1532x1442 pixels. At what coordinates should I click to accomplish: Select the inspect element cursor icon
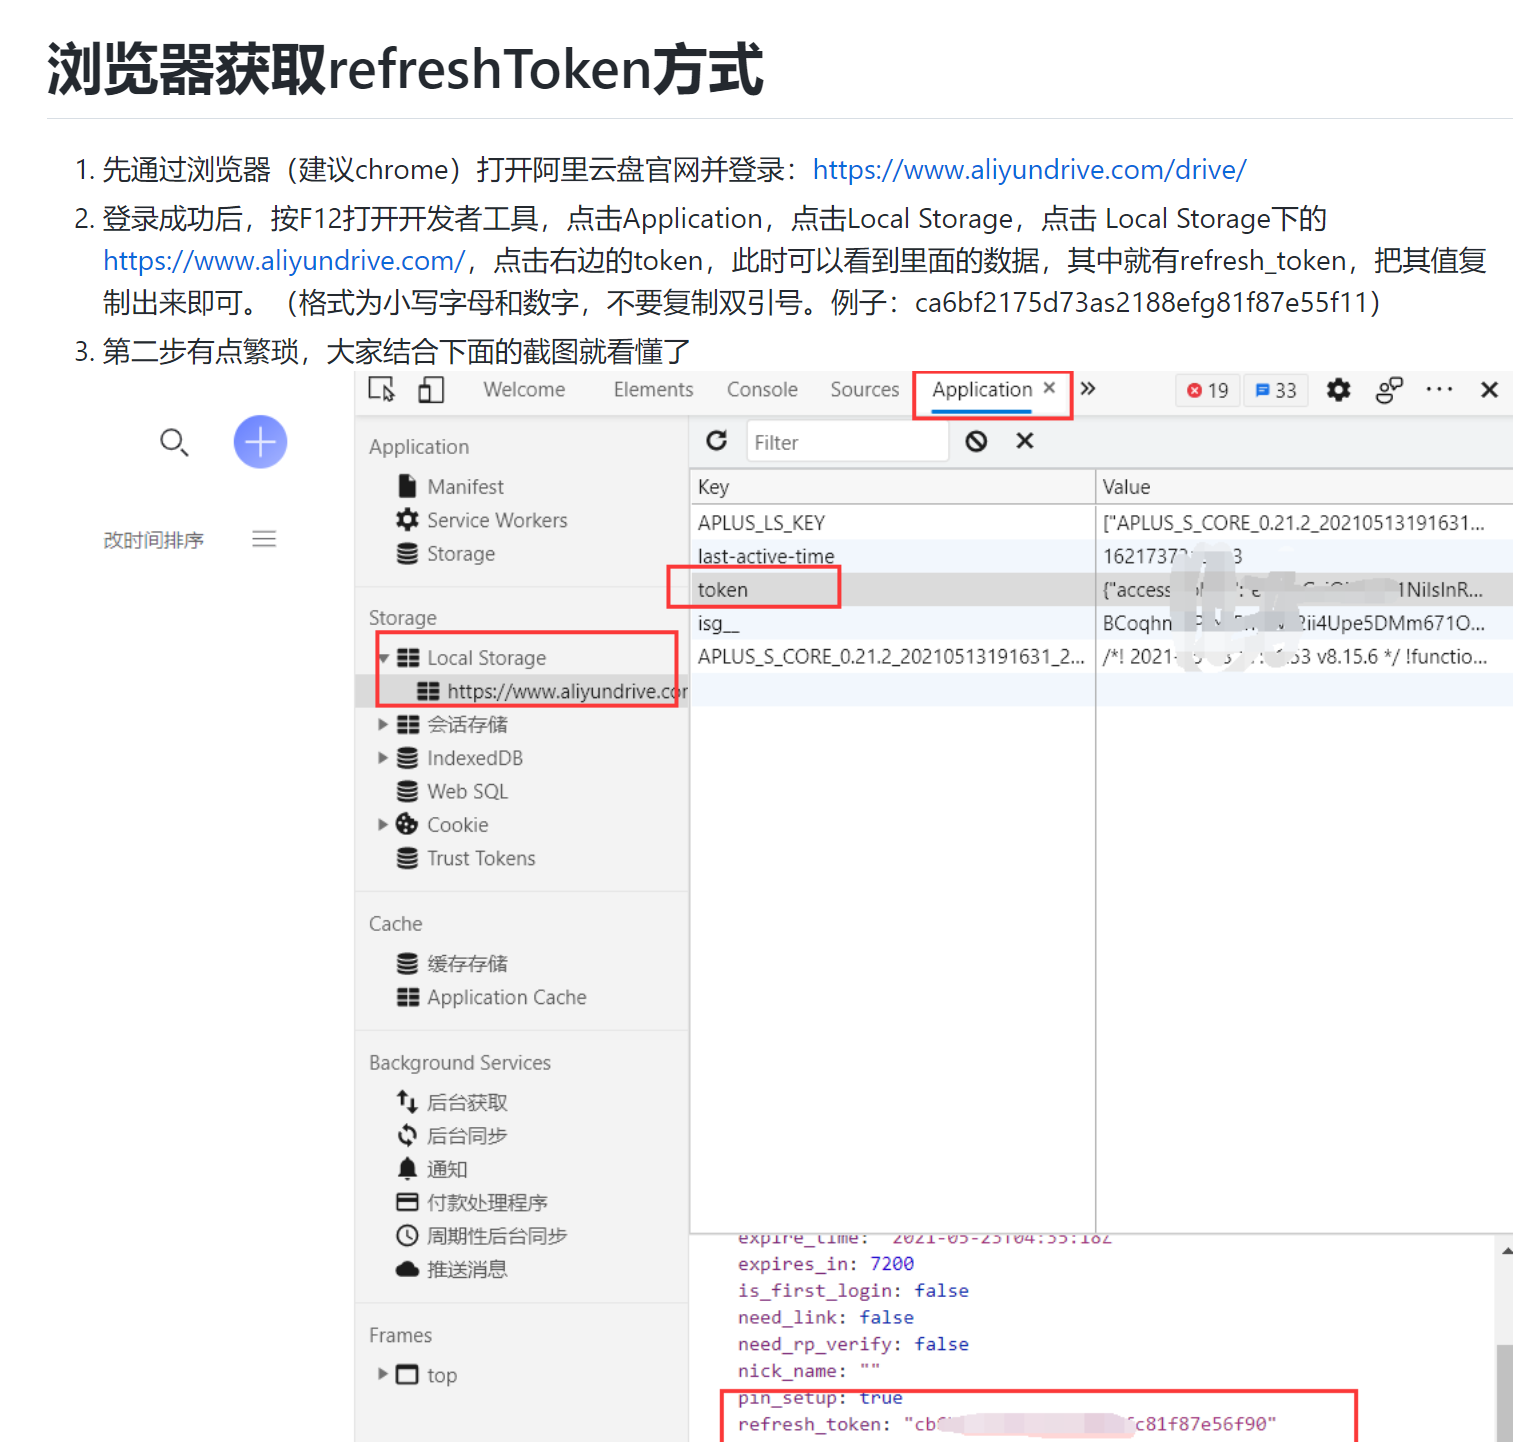tap(383, 390)
